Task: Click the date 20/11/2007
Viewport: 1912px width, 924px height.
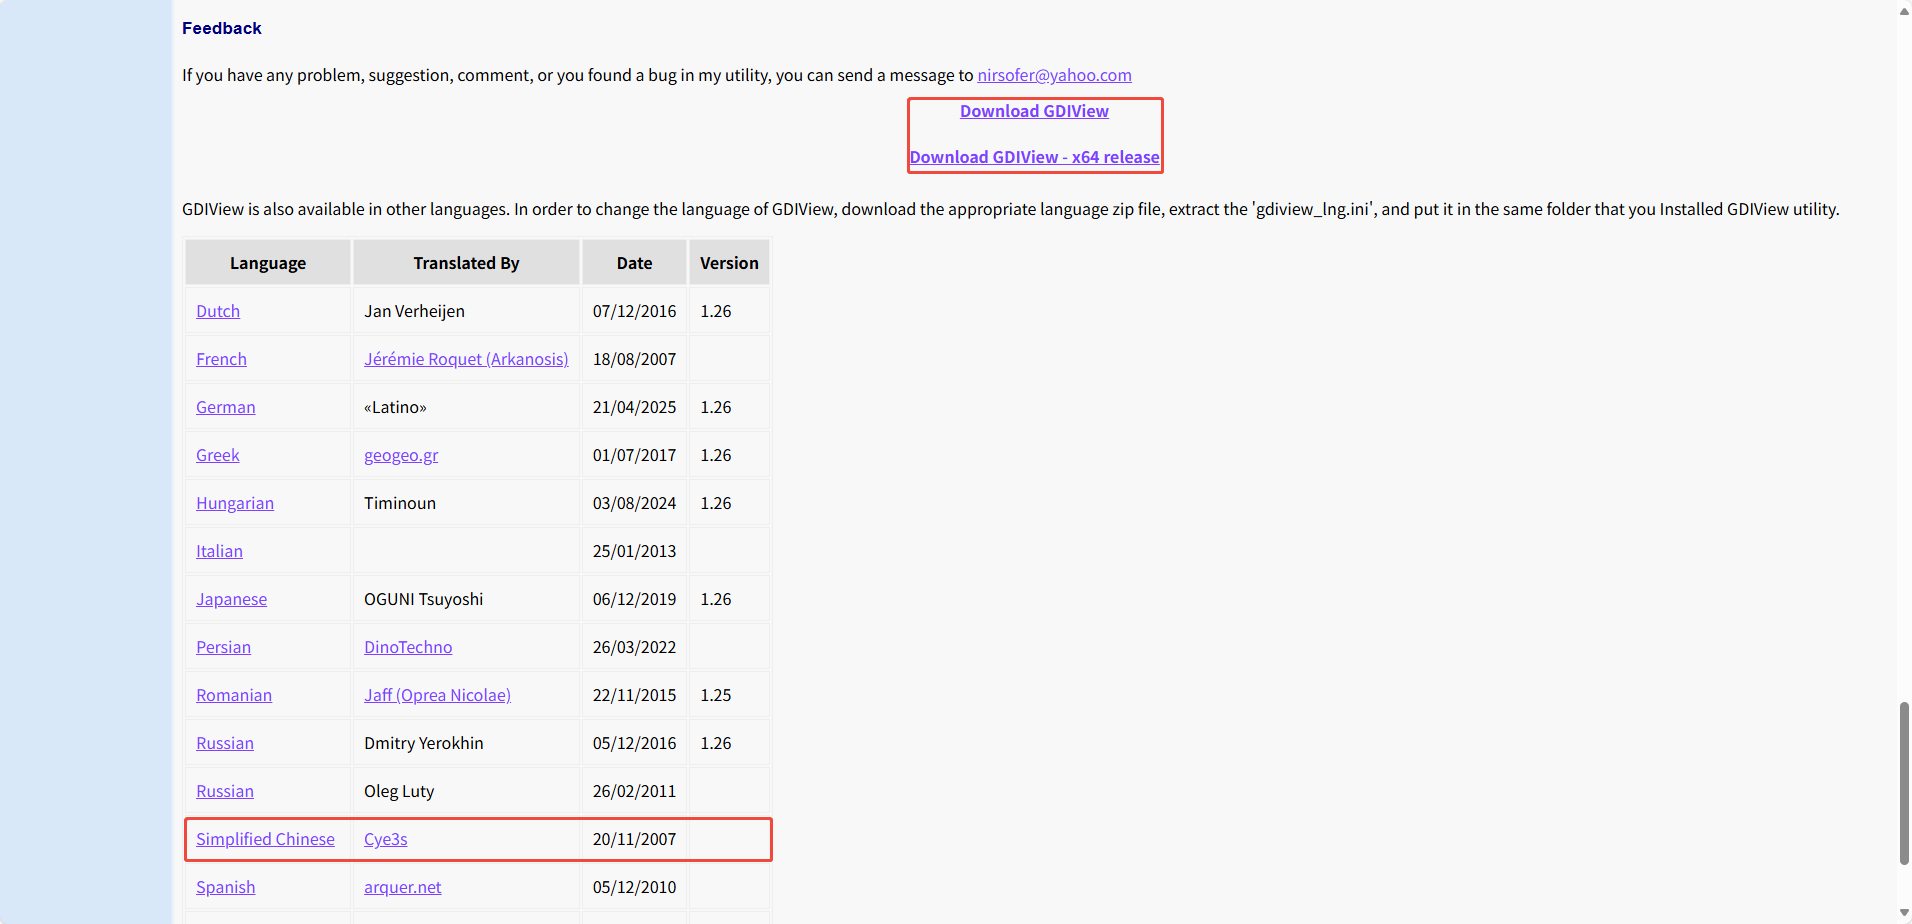Action: coord(634,839)
